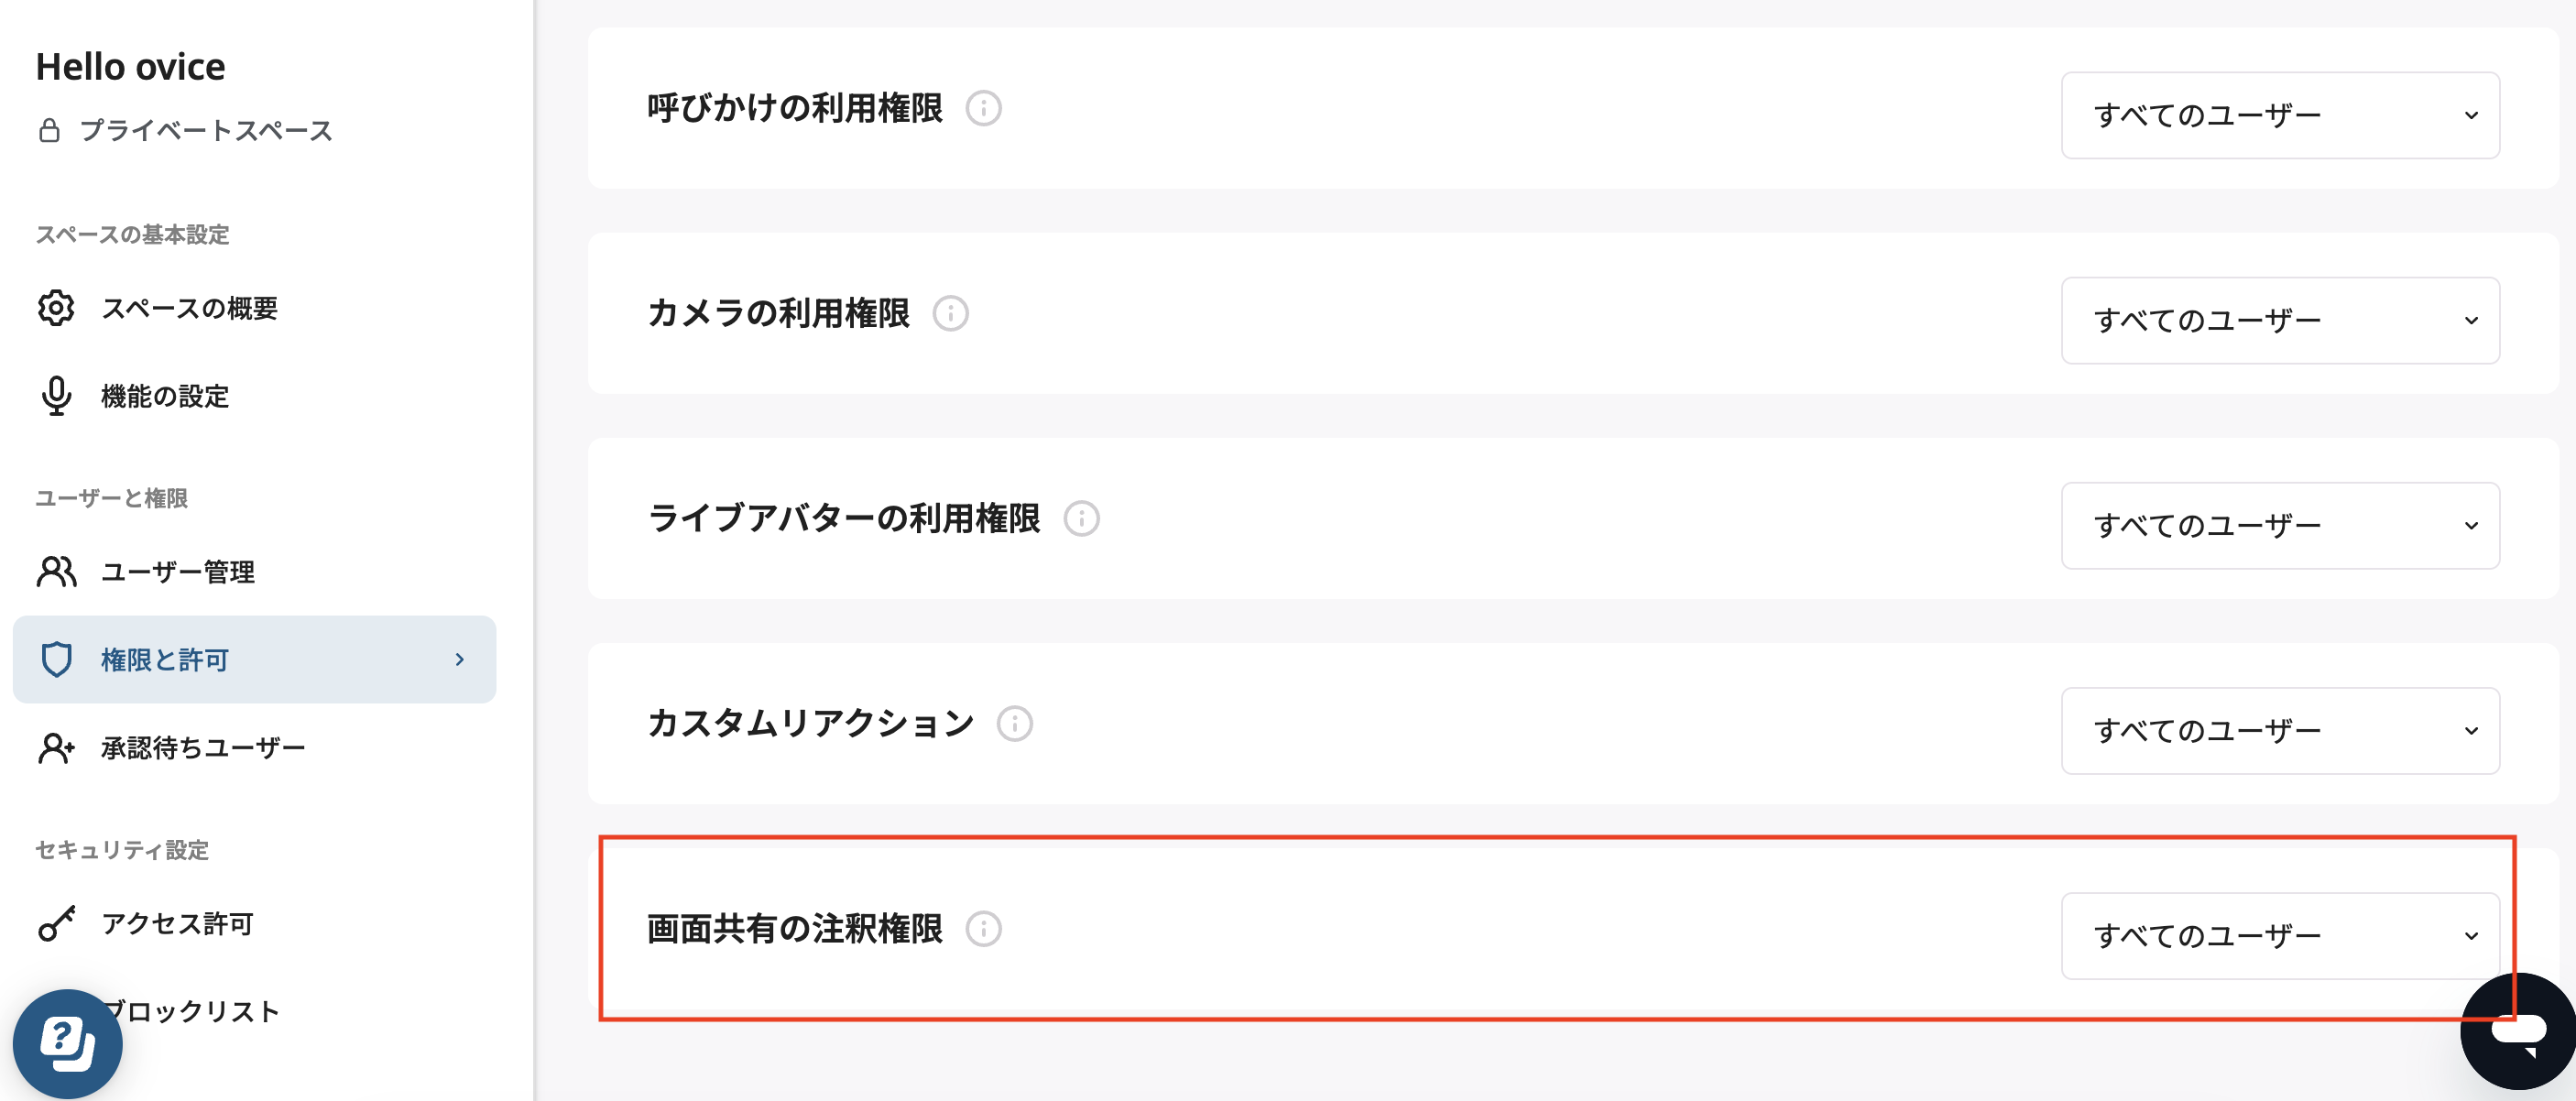The width and height of the screenshot is (2576, 1101).
Task: Open the ライブアバターの利用権限 dropdown
Action: click(2280, 526)
